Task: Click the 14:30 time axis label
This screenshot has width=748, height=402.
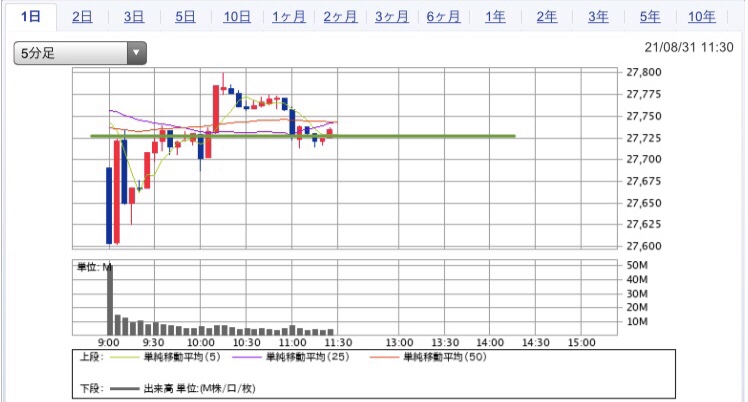Action: coord(536,342)
